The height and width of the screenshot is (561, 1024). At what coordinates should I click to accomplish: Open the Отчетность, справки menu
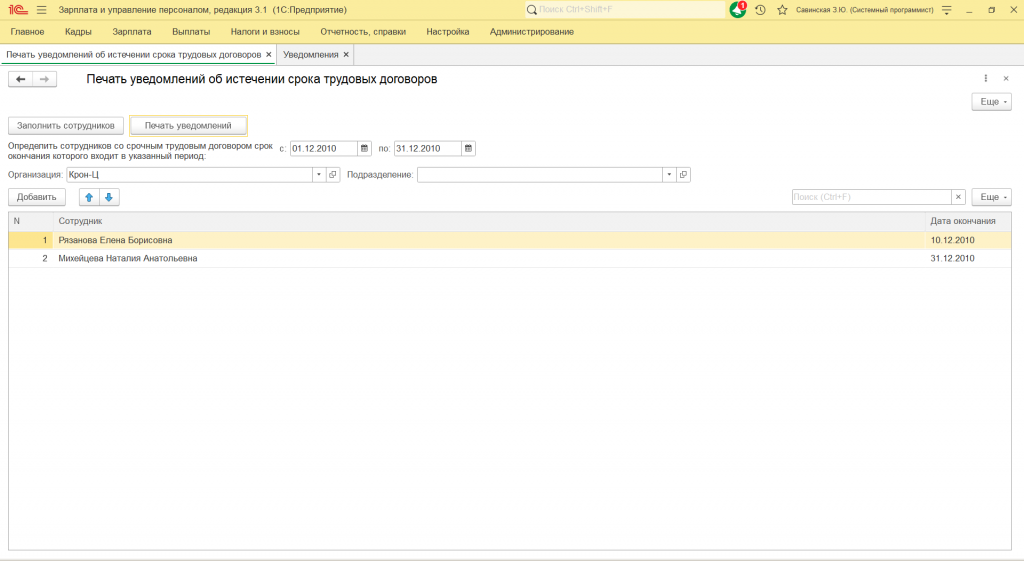[x=363, y=31]
